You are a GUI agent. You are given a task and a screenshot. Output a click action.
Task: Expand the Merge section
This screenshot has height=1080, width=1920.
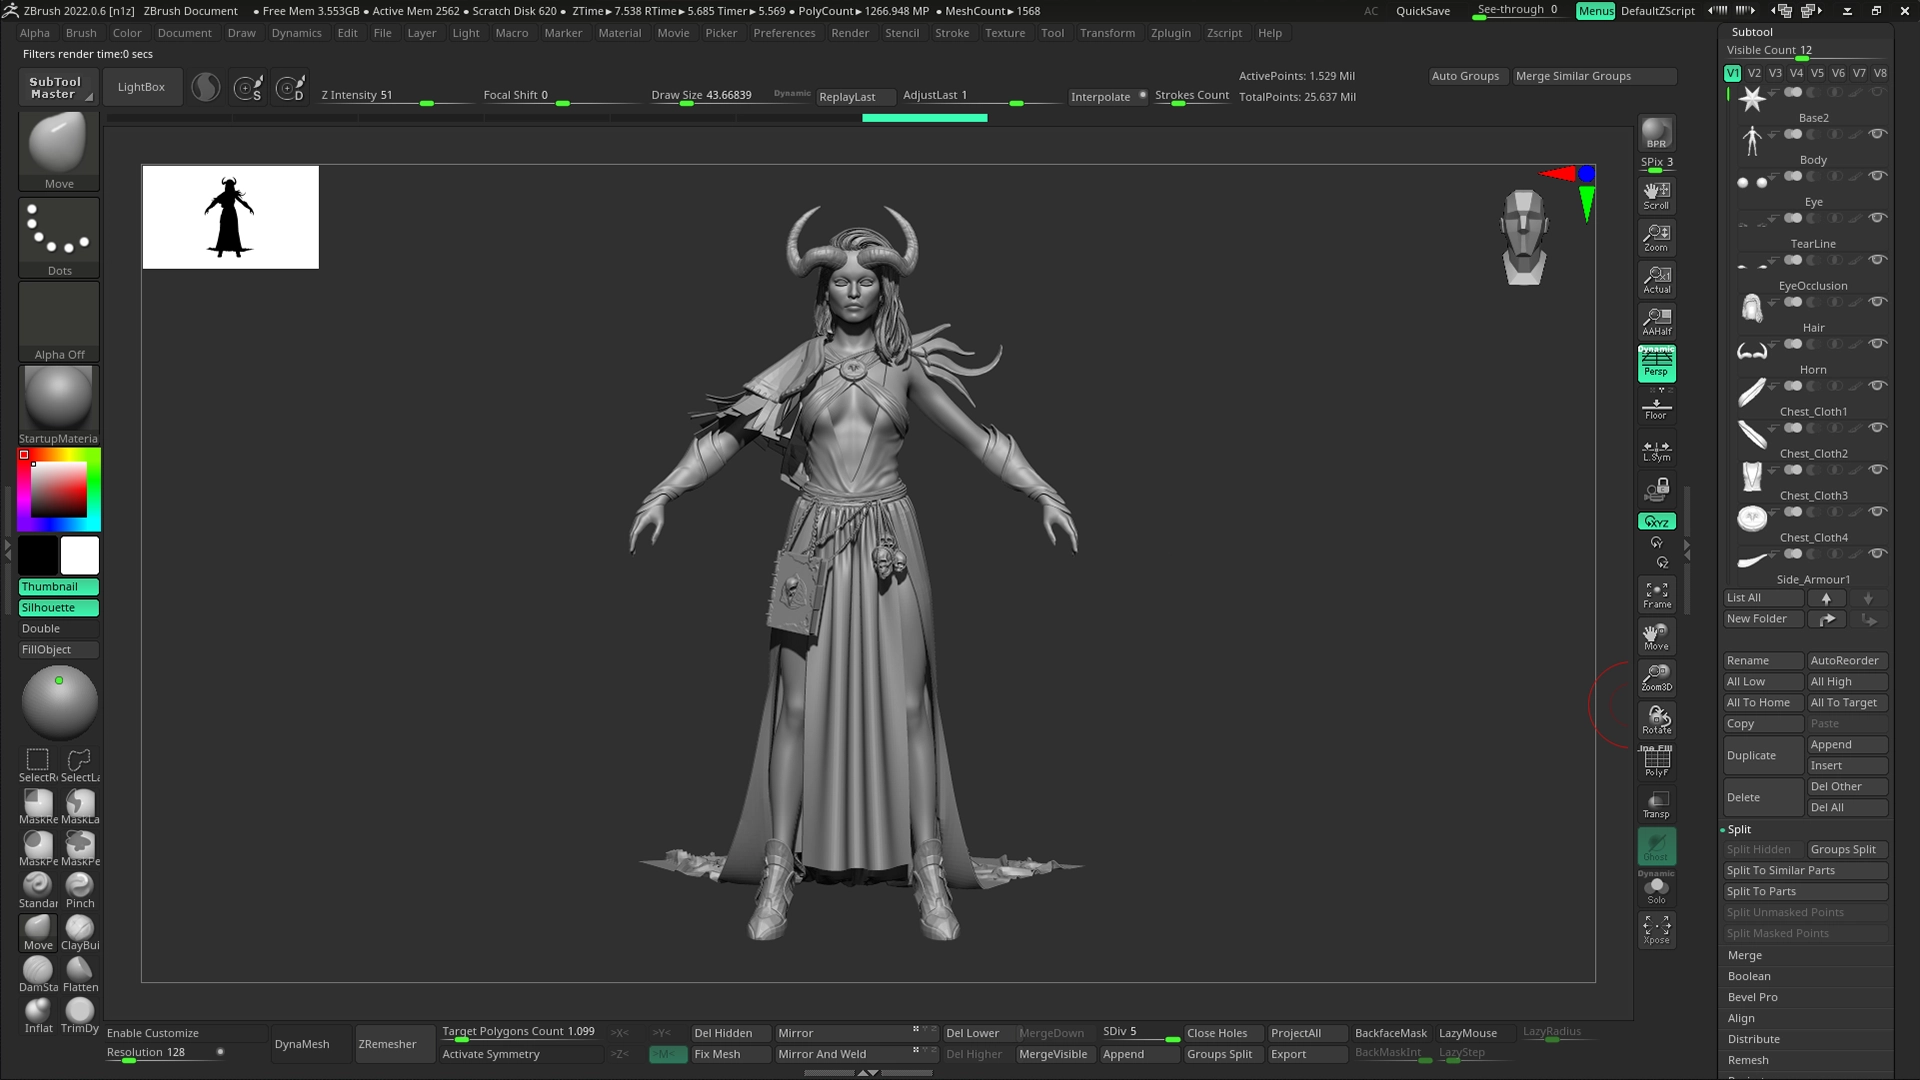[x=1745, y=955]
